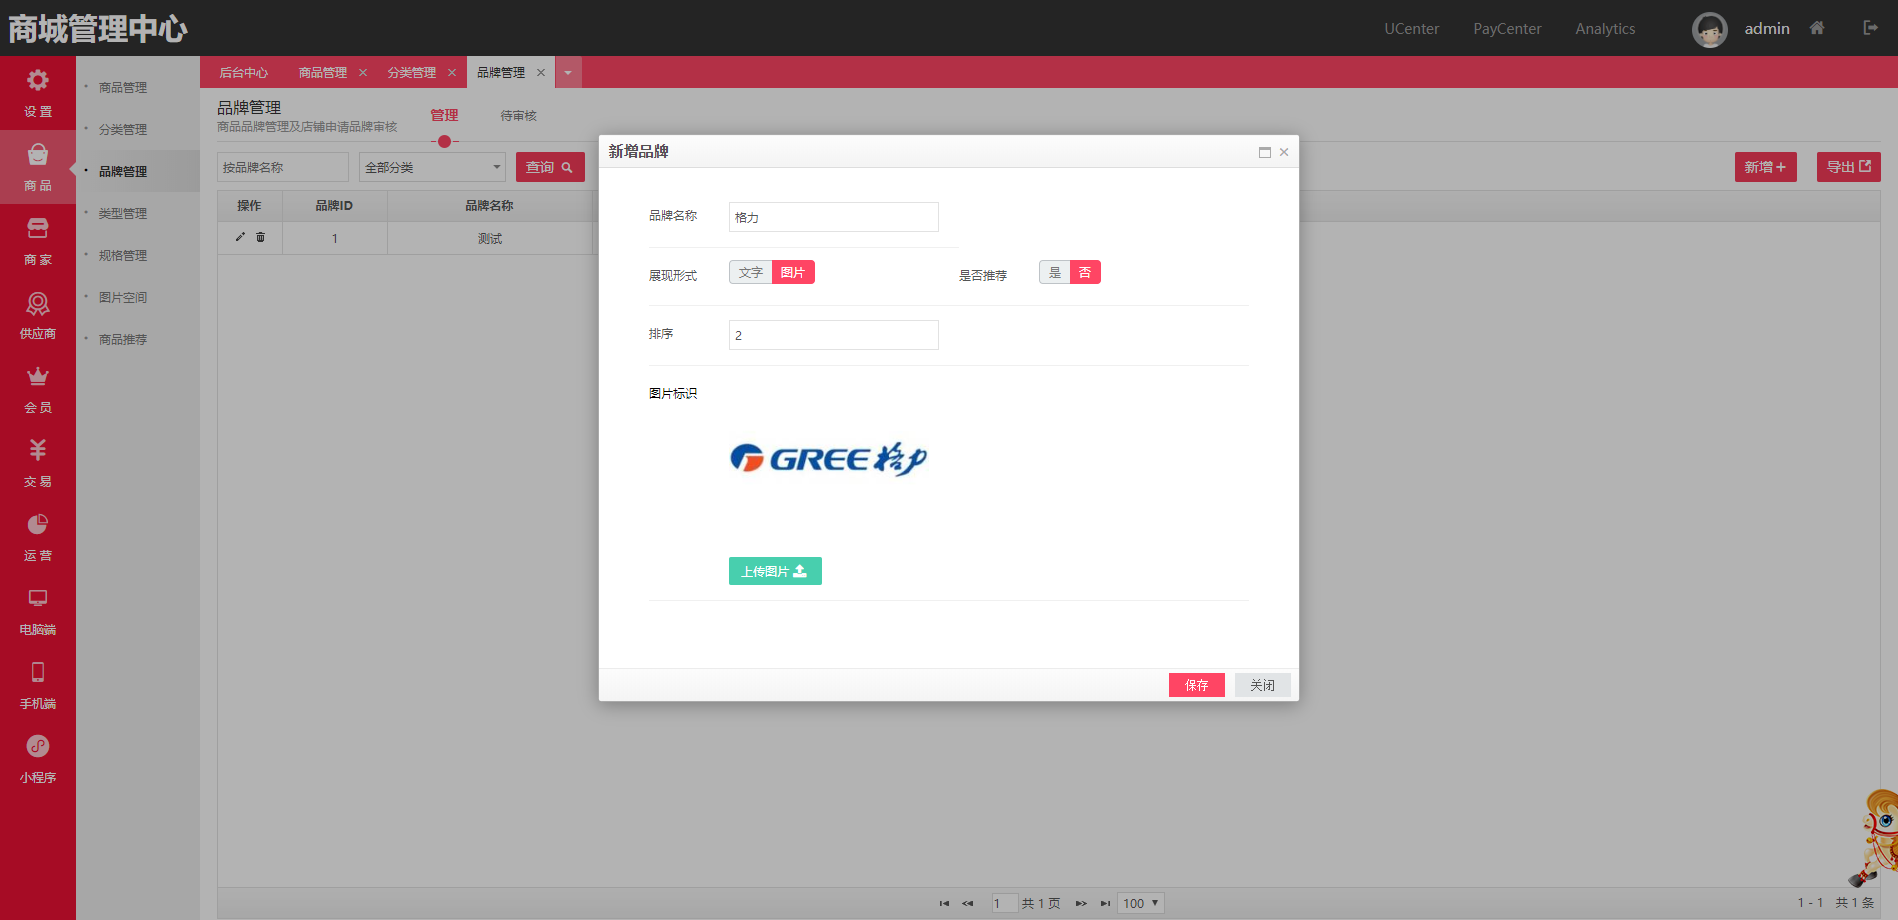Click the trash delete icon in row 1
This screenshot has height=920, width=1898.
point(260,237)
